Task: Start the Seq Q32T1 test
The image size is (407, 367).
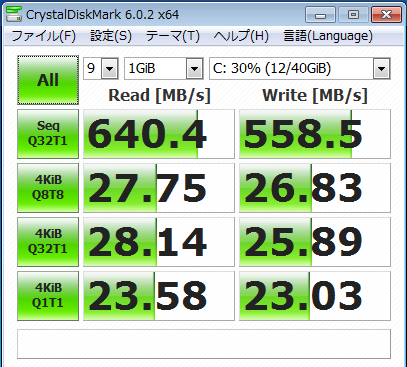Action: point(48,134)
